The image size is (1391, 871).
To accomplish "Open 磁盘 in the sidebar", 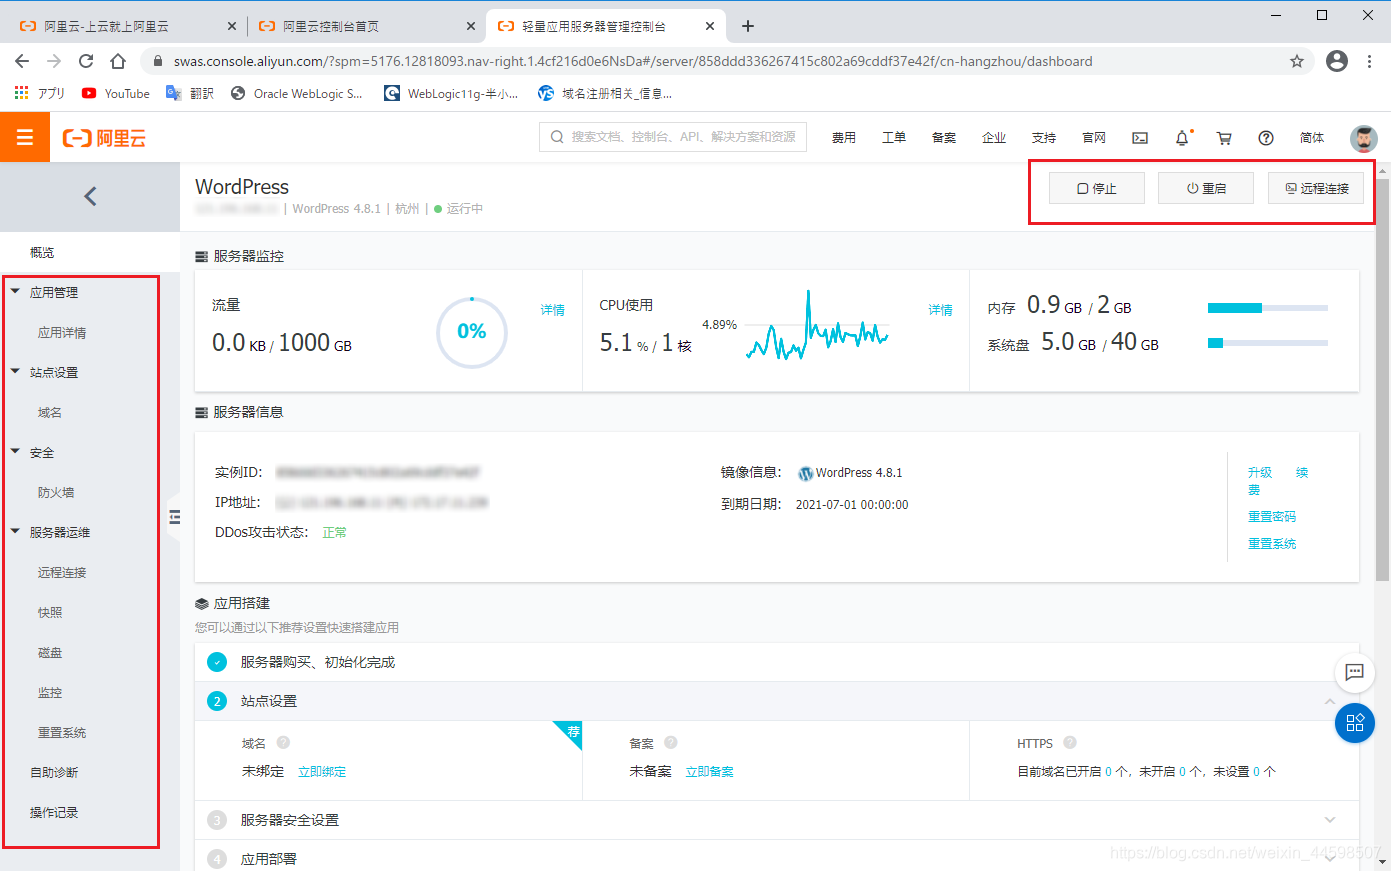I will click(50, 653).
